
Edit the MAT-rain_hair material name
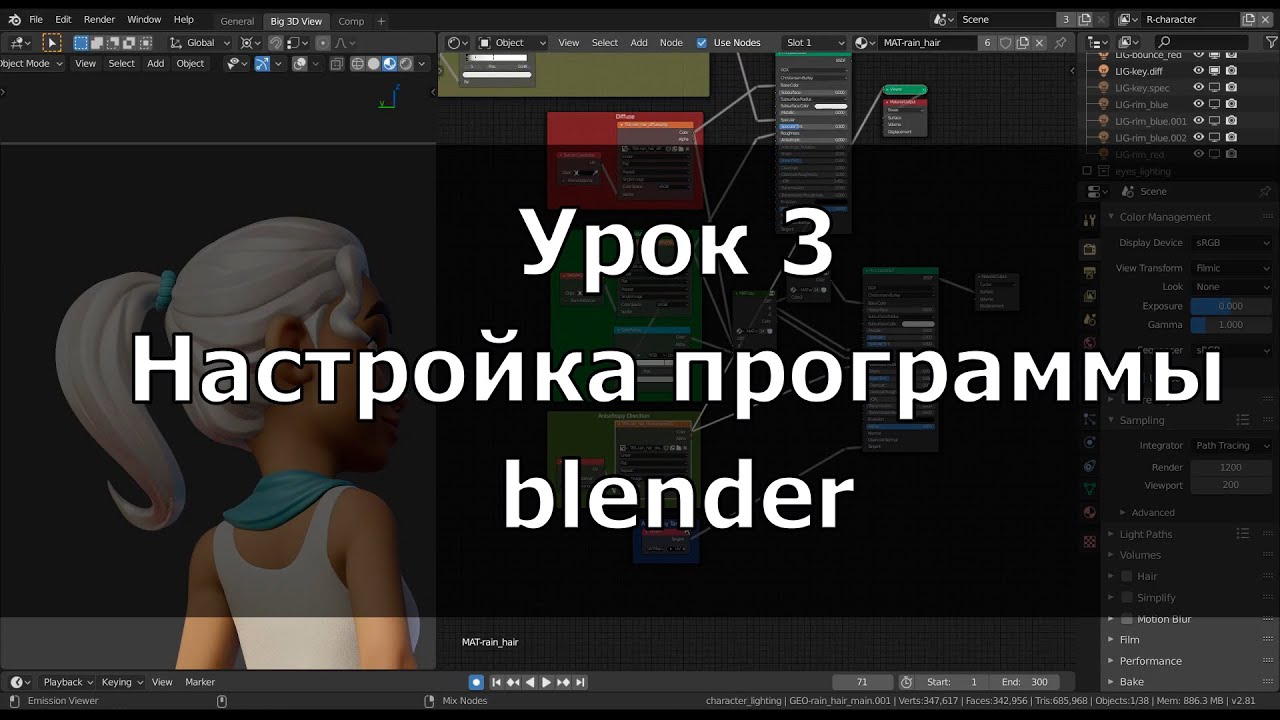pos(926,42)
